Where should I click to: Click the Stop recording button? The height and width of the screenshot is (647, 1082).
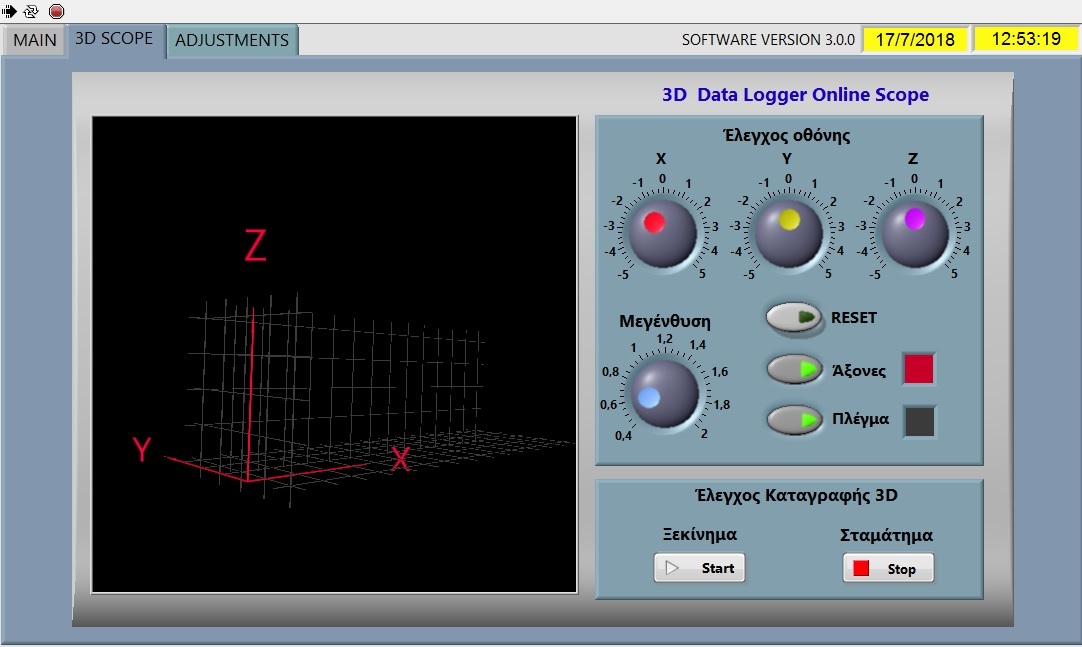888,568
